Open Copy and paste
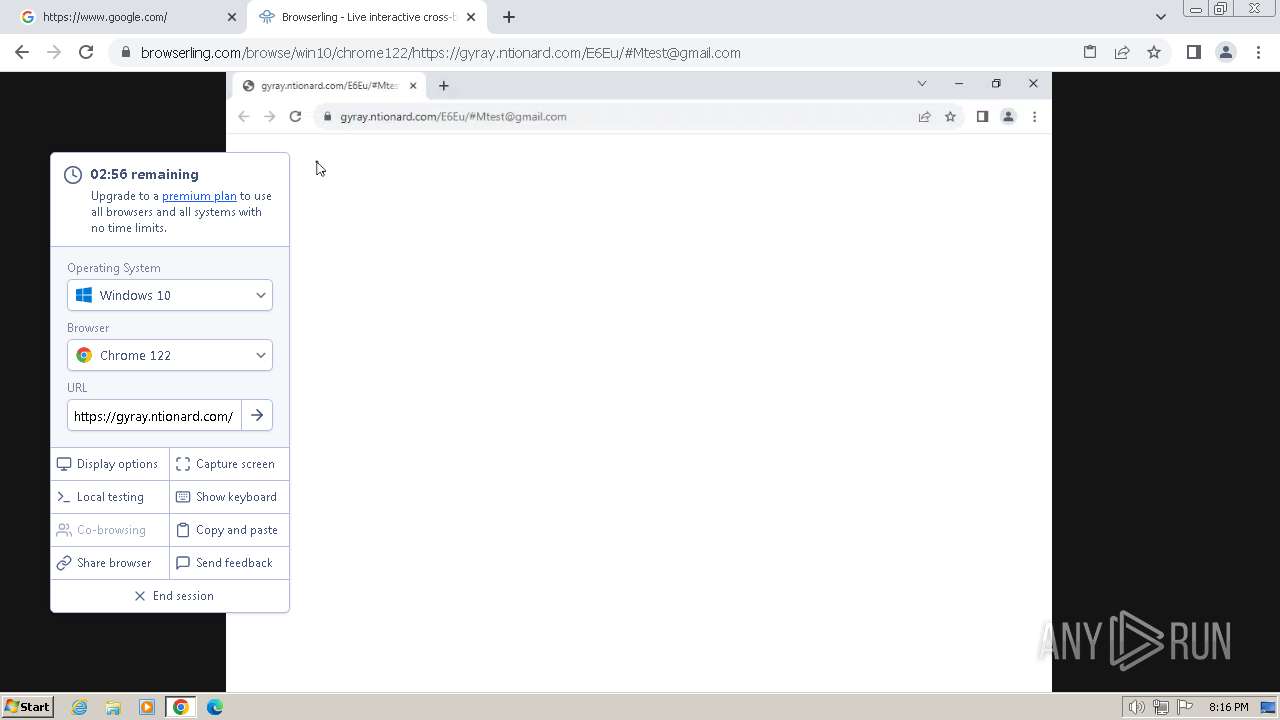 [x=229, y=530]
